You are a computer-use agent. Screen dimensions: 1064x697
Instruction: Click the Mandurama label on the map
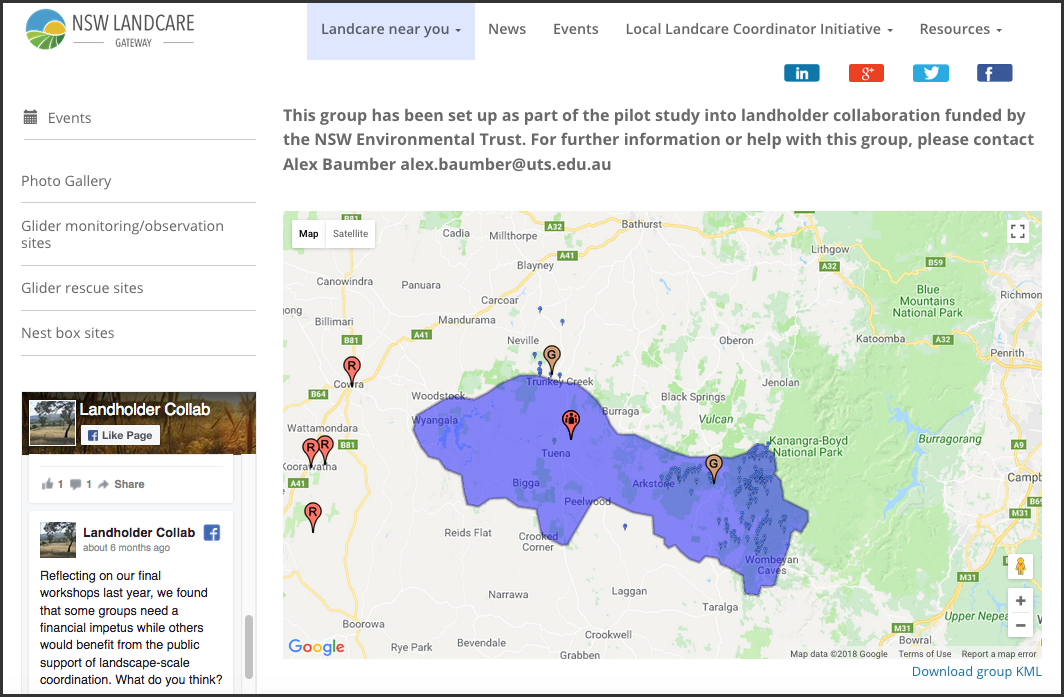click(x=467, y=320)
